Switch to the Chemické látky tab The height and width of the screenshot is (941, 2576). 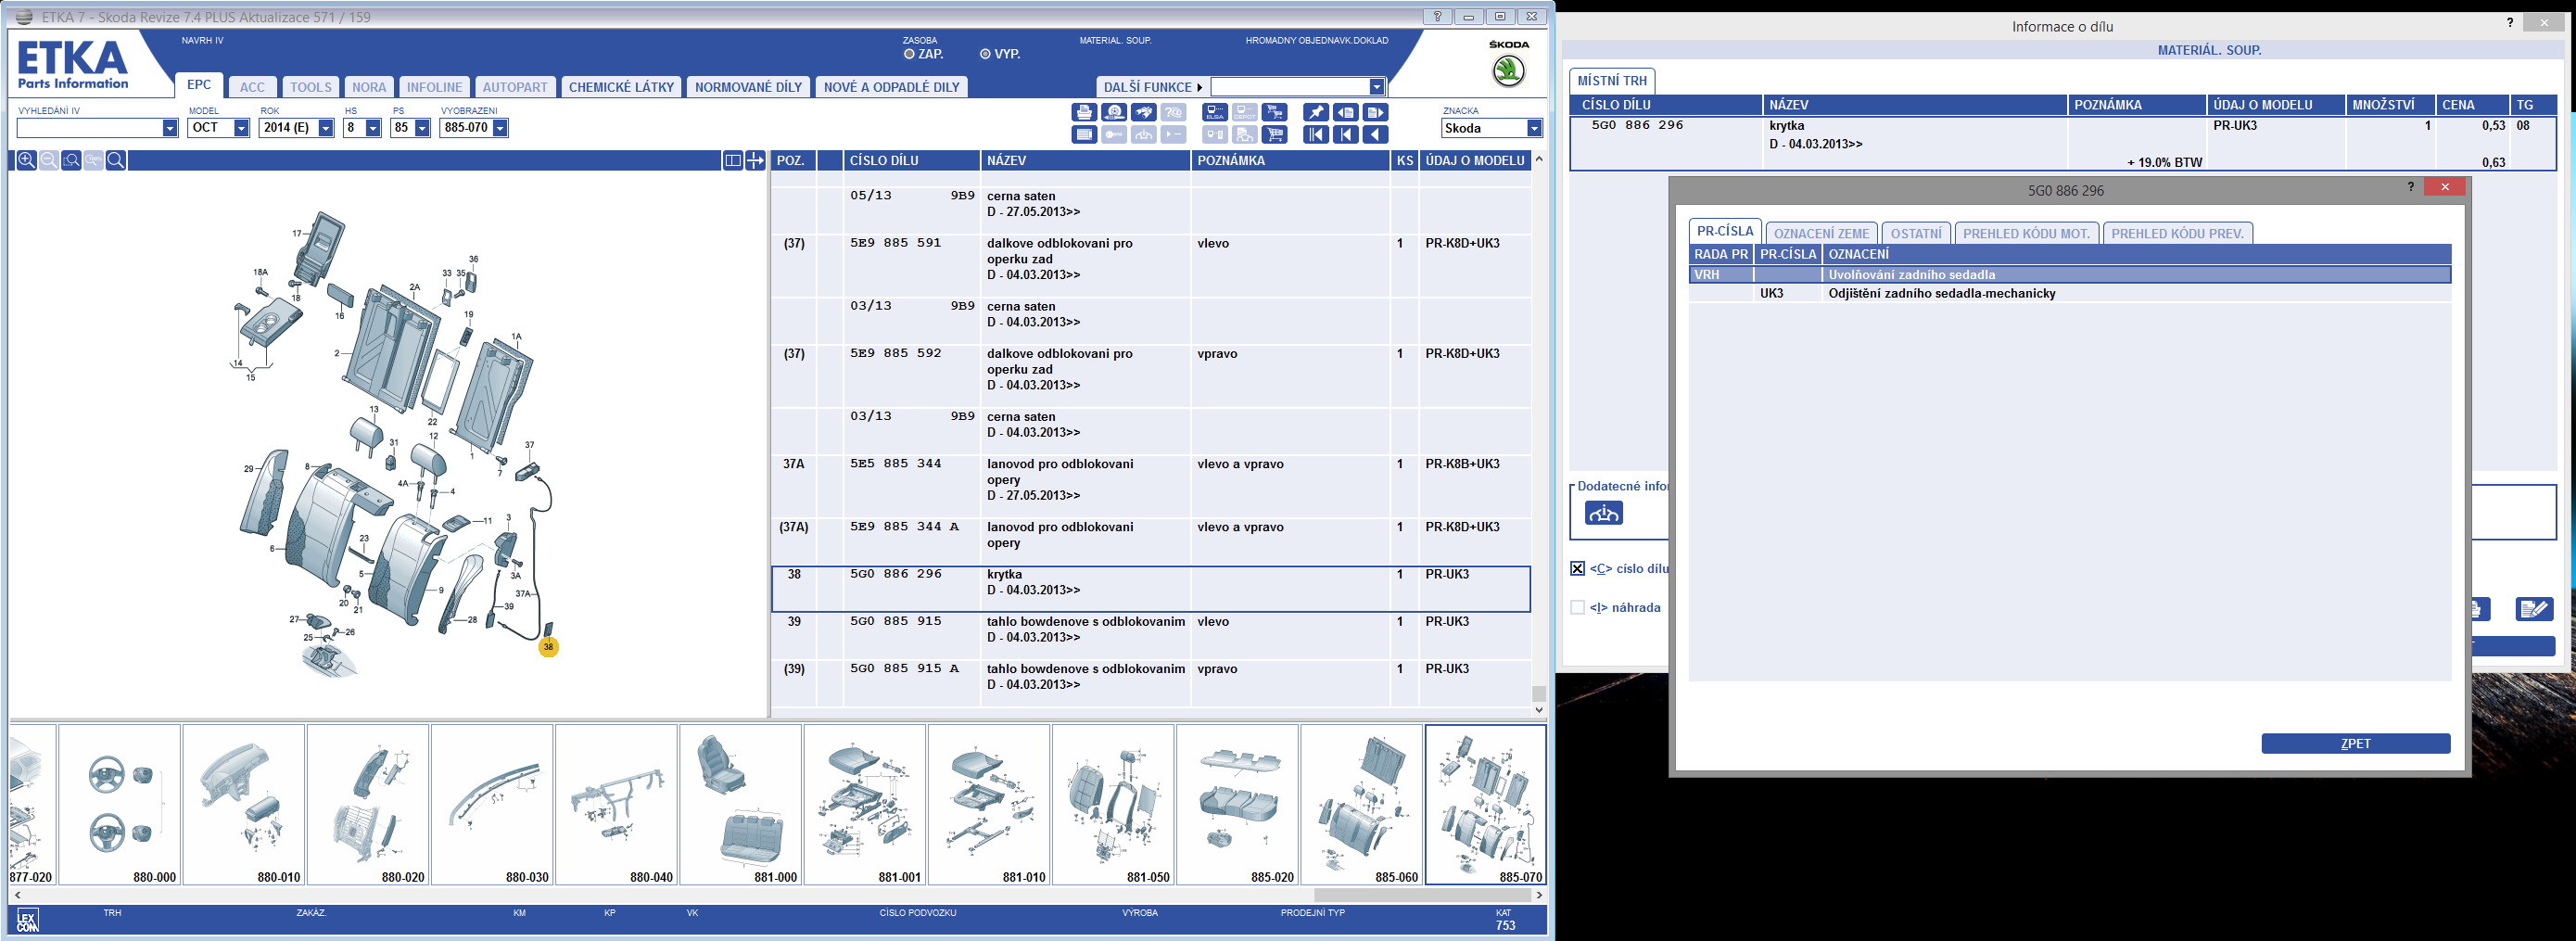pyautogui.click(x=621, y=87)
